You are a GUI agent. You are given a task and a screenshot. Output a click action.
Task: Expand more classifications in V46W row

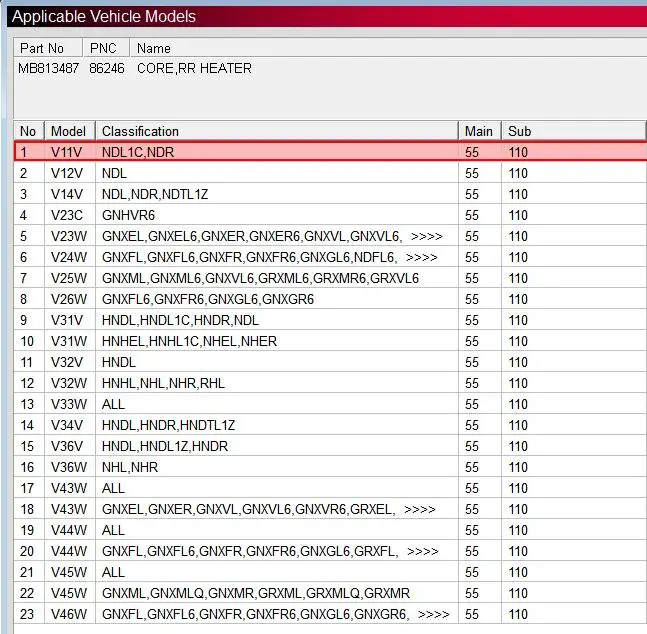tap(433, 615)
